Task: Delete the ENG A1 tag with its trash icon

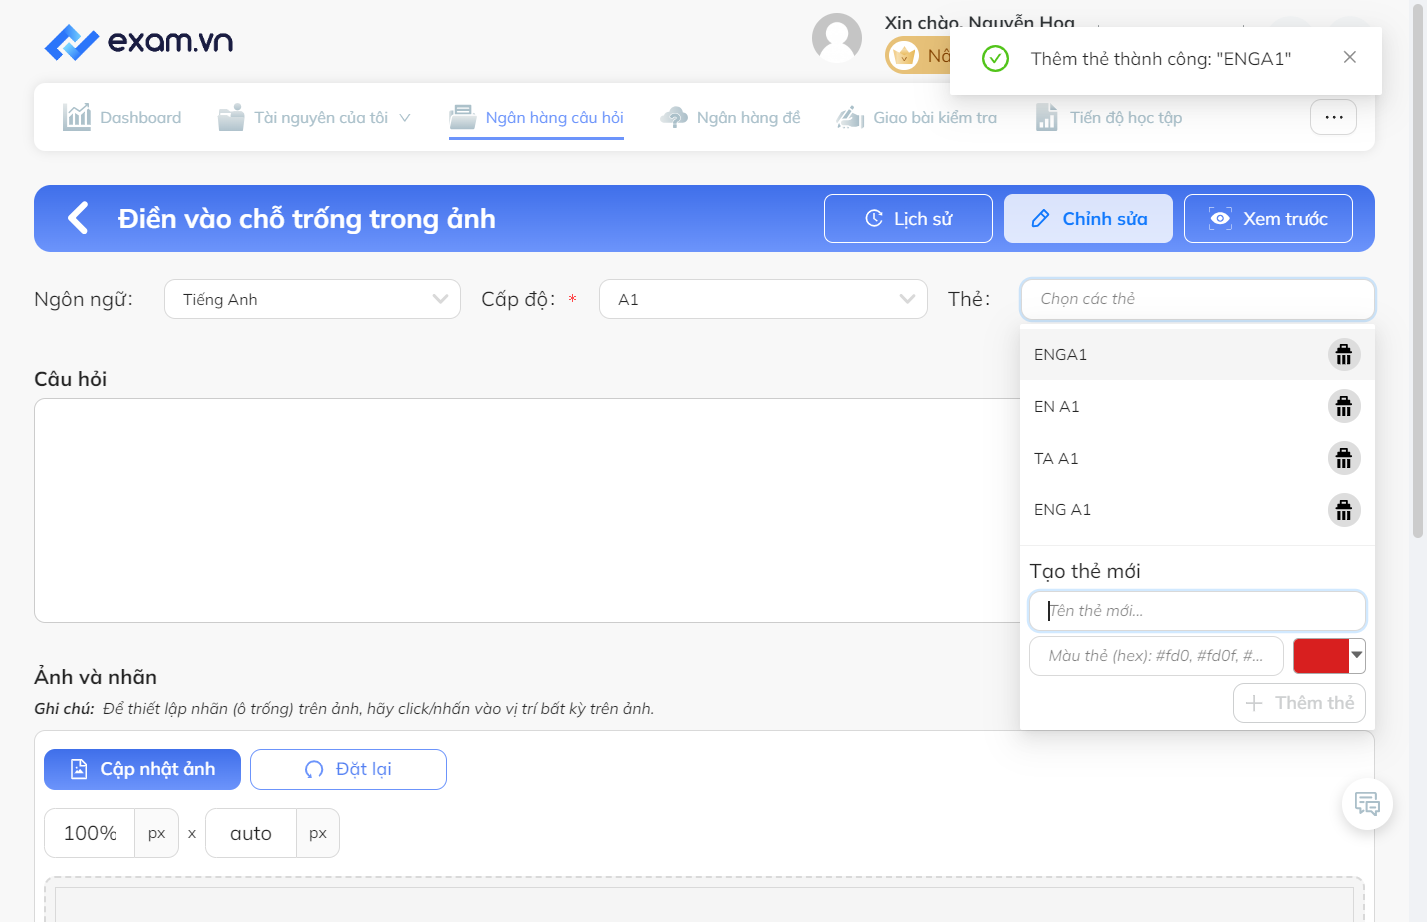Action: point(1344,510)
